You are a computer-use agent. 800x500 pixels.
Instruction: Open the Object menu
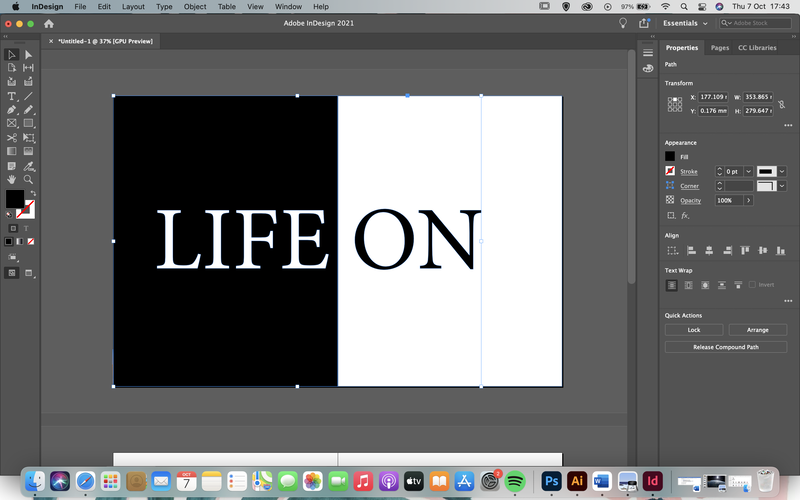pos(195,7)
